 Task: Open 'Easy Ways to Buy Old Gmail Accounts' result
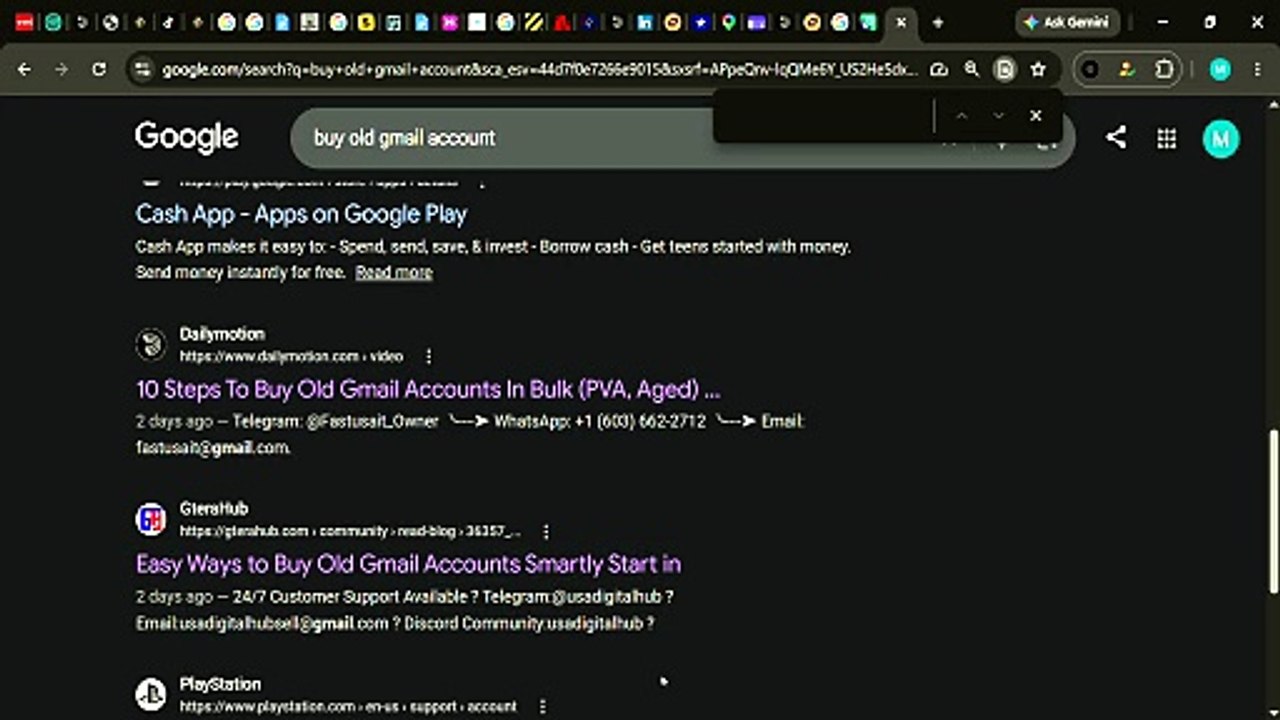tap(408, 564)
